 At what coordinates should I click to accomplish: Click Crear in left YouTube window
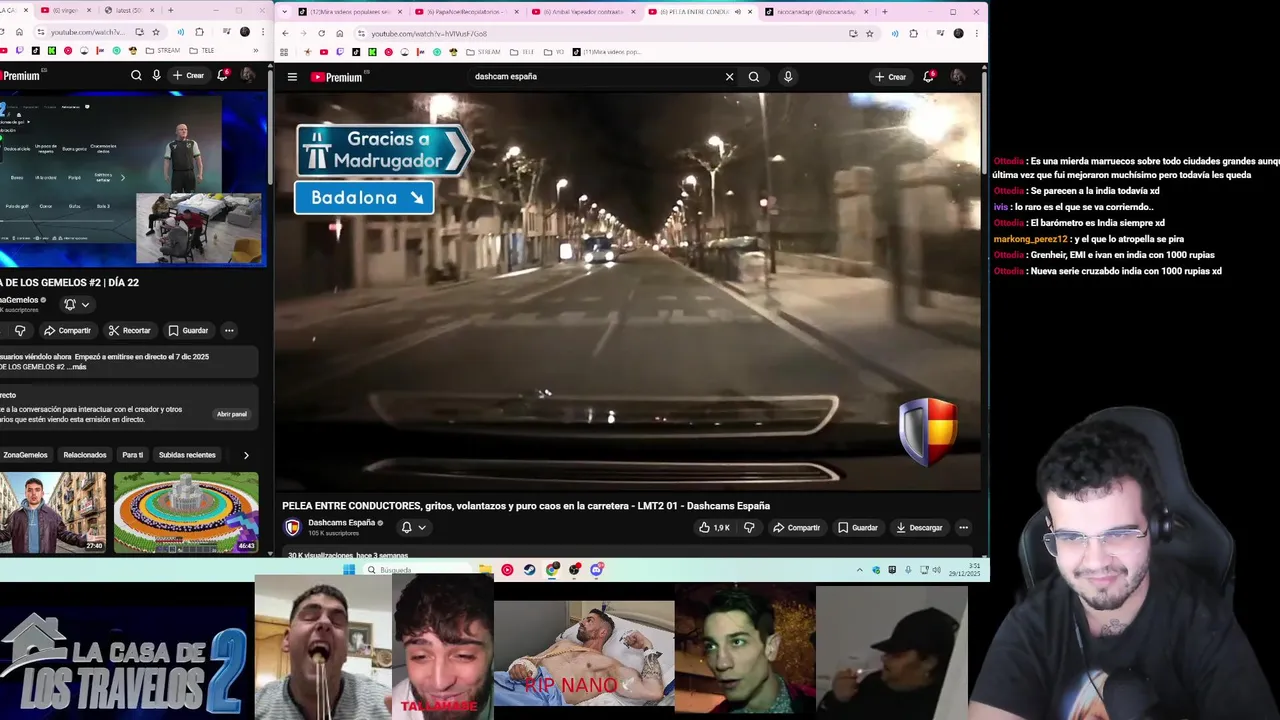click(x=188, y=75)
